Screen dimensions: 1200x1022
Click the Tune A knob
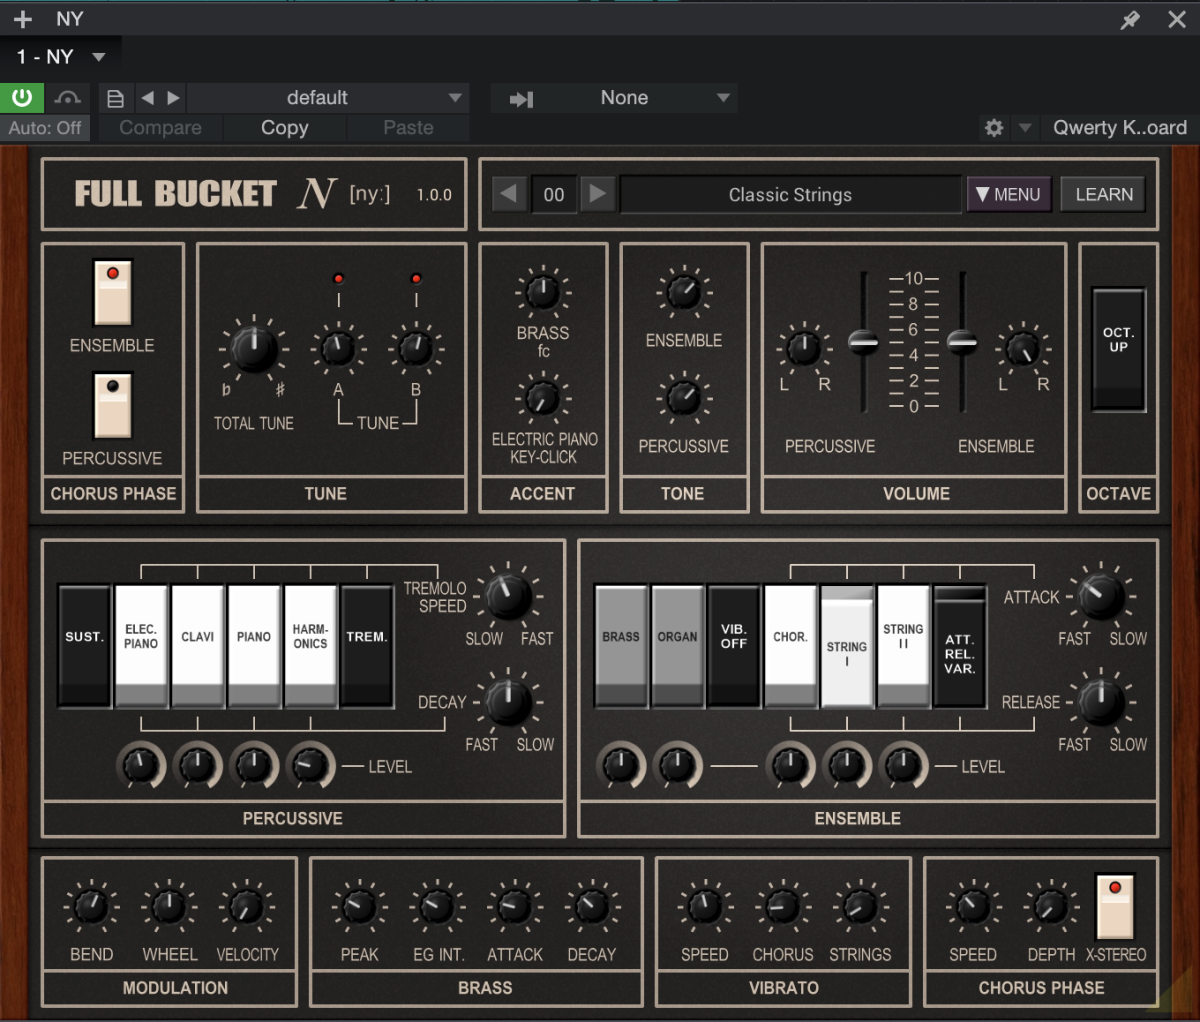point(338,348)
